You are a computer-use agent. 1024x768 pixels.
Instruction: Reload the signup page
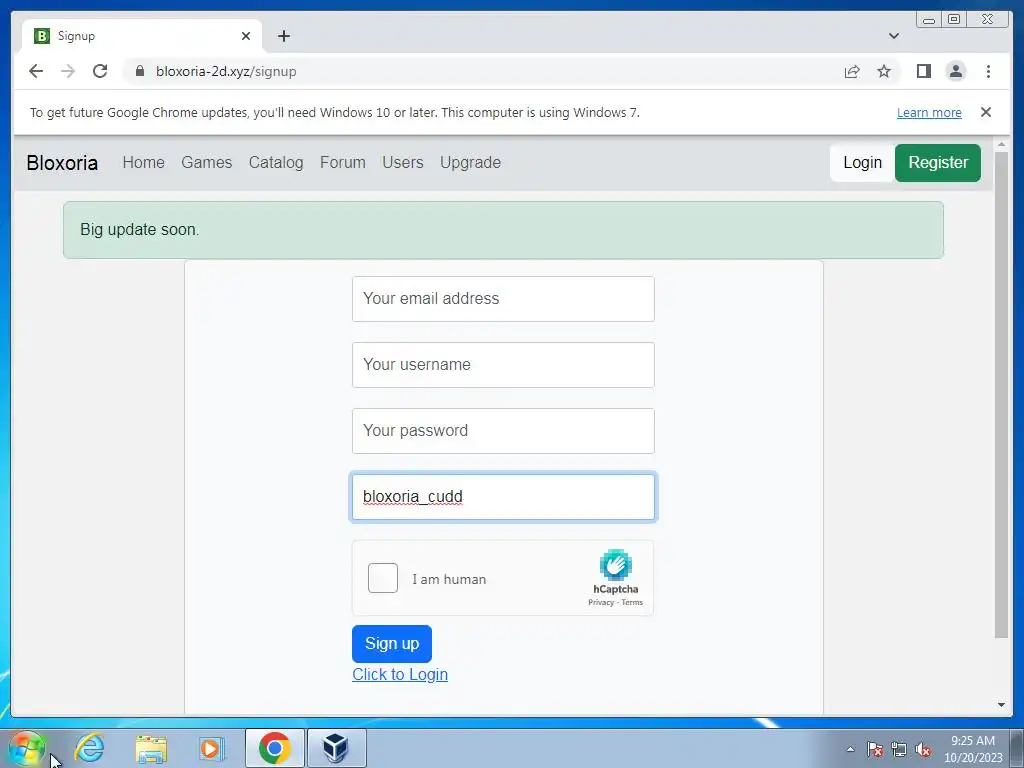pos(100,71)
